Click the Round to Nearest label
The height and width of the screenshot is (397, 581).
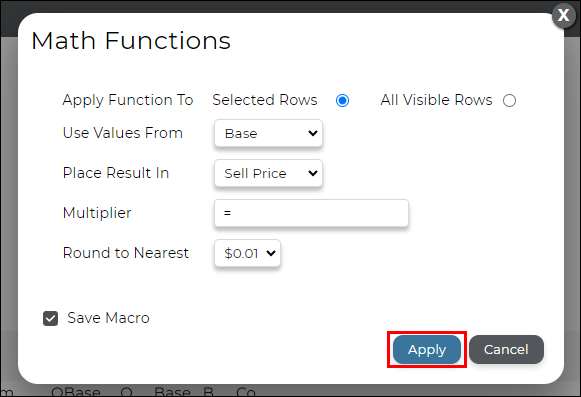pyautogui.click(x=126, y=253)
